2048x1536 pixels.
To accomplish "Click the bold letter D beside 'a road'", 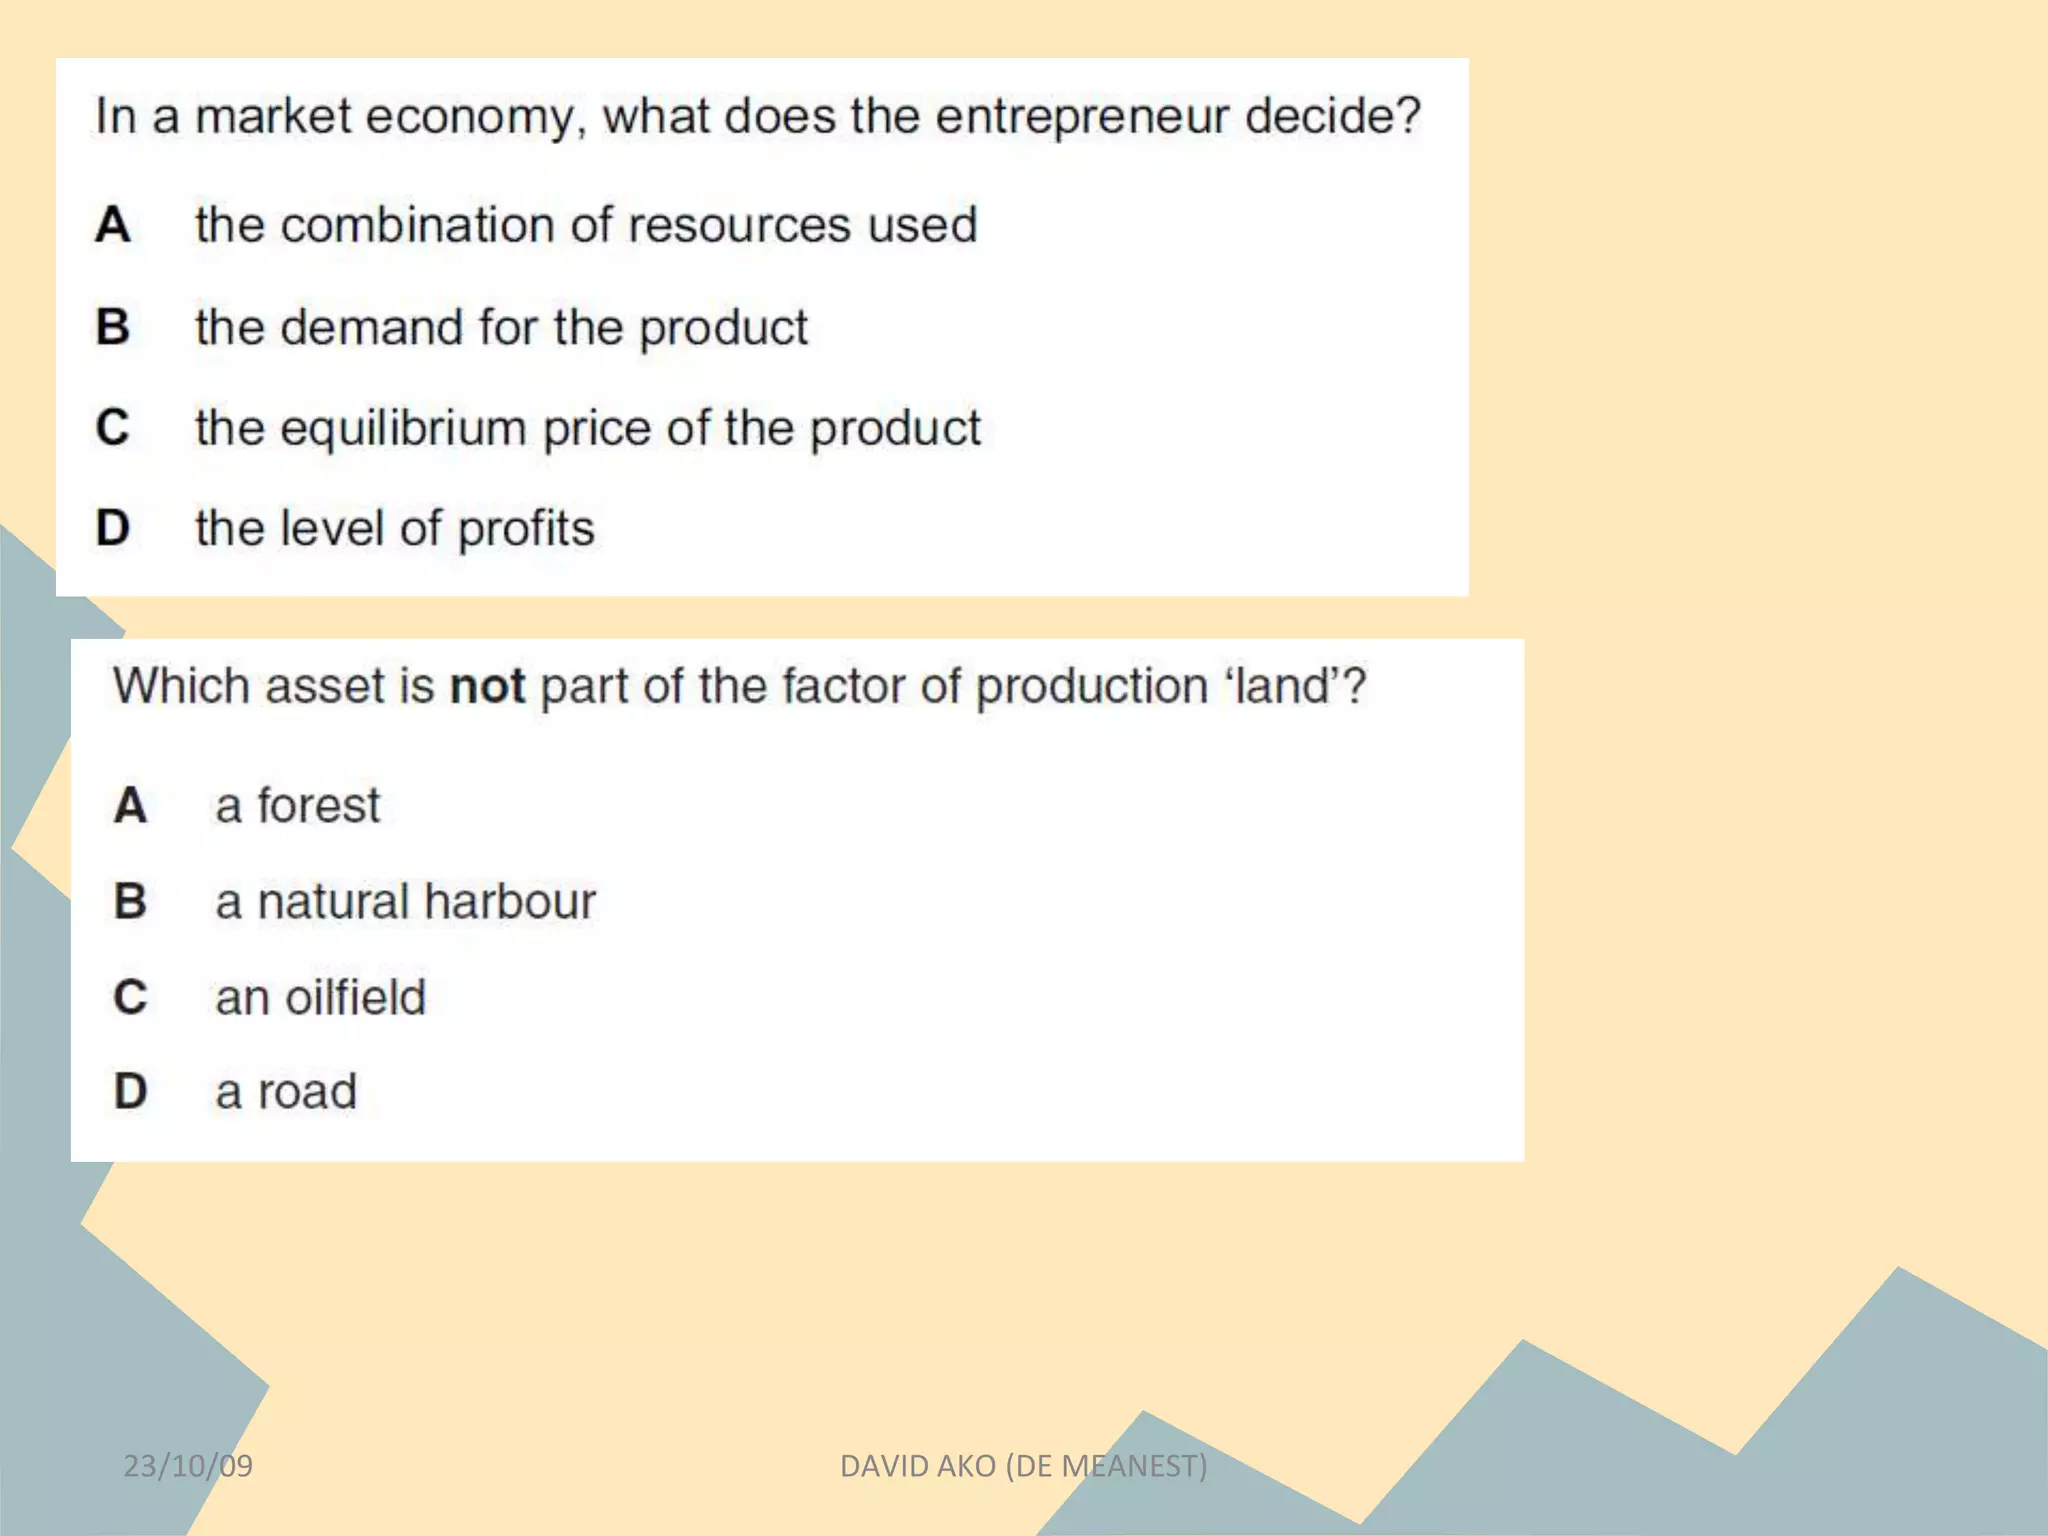I will pyautogui.click(x=131, y=1092).
